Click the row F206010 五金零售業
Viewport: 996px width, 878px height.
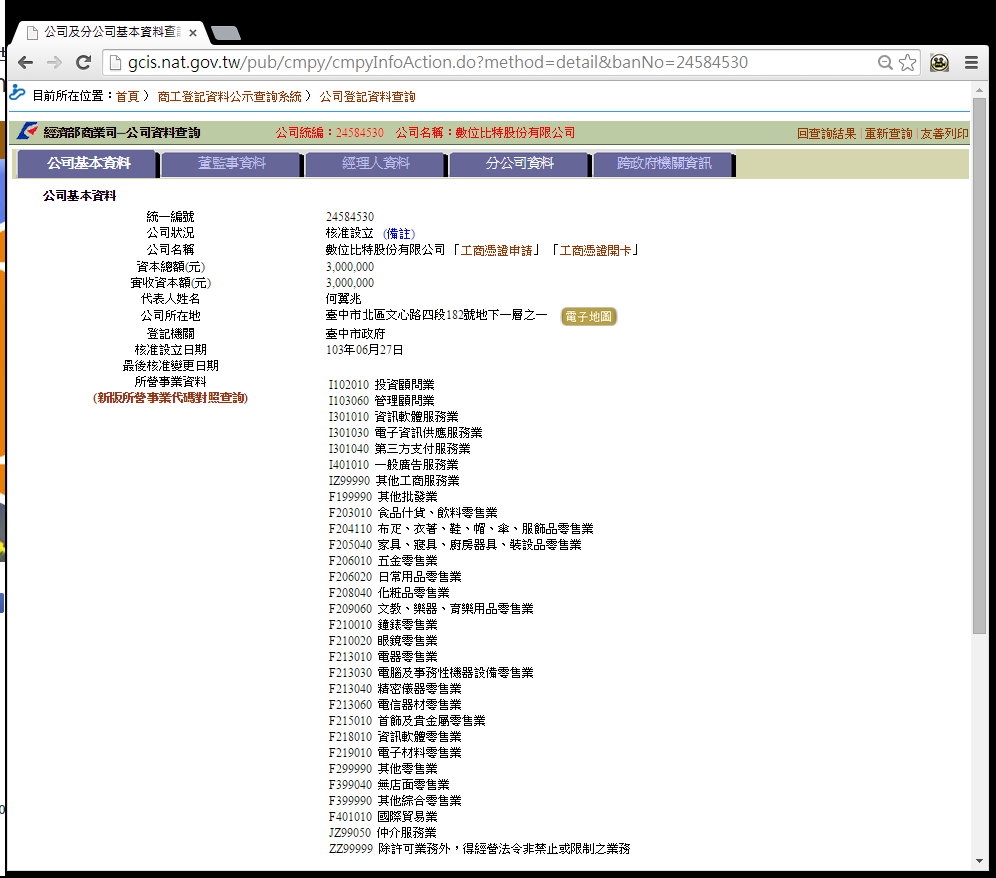(383, 560)
